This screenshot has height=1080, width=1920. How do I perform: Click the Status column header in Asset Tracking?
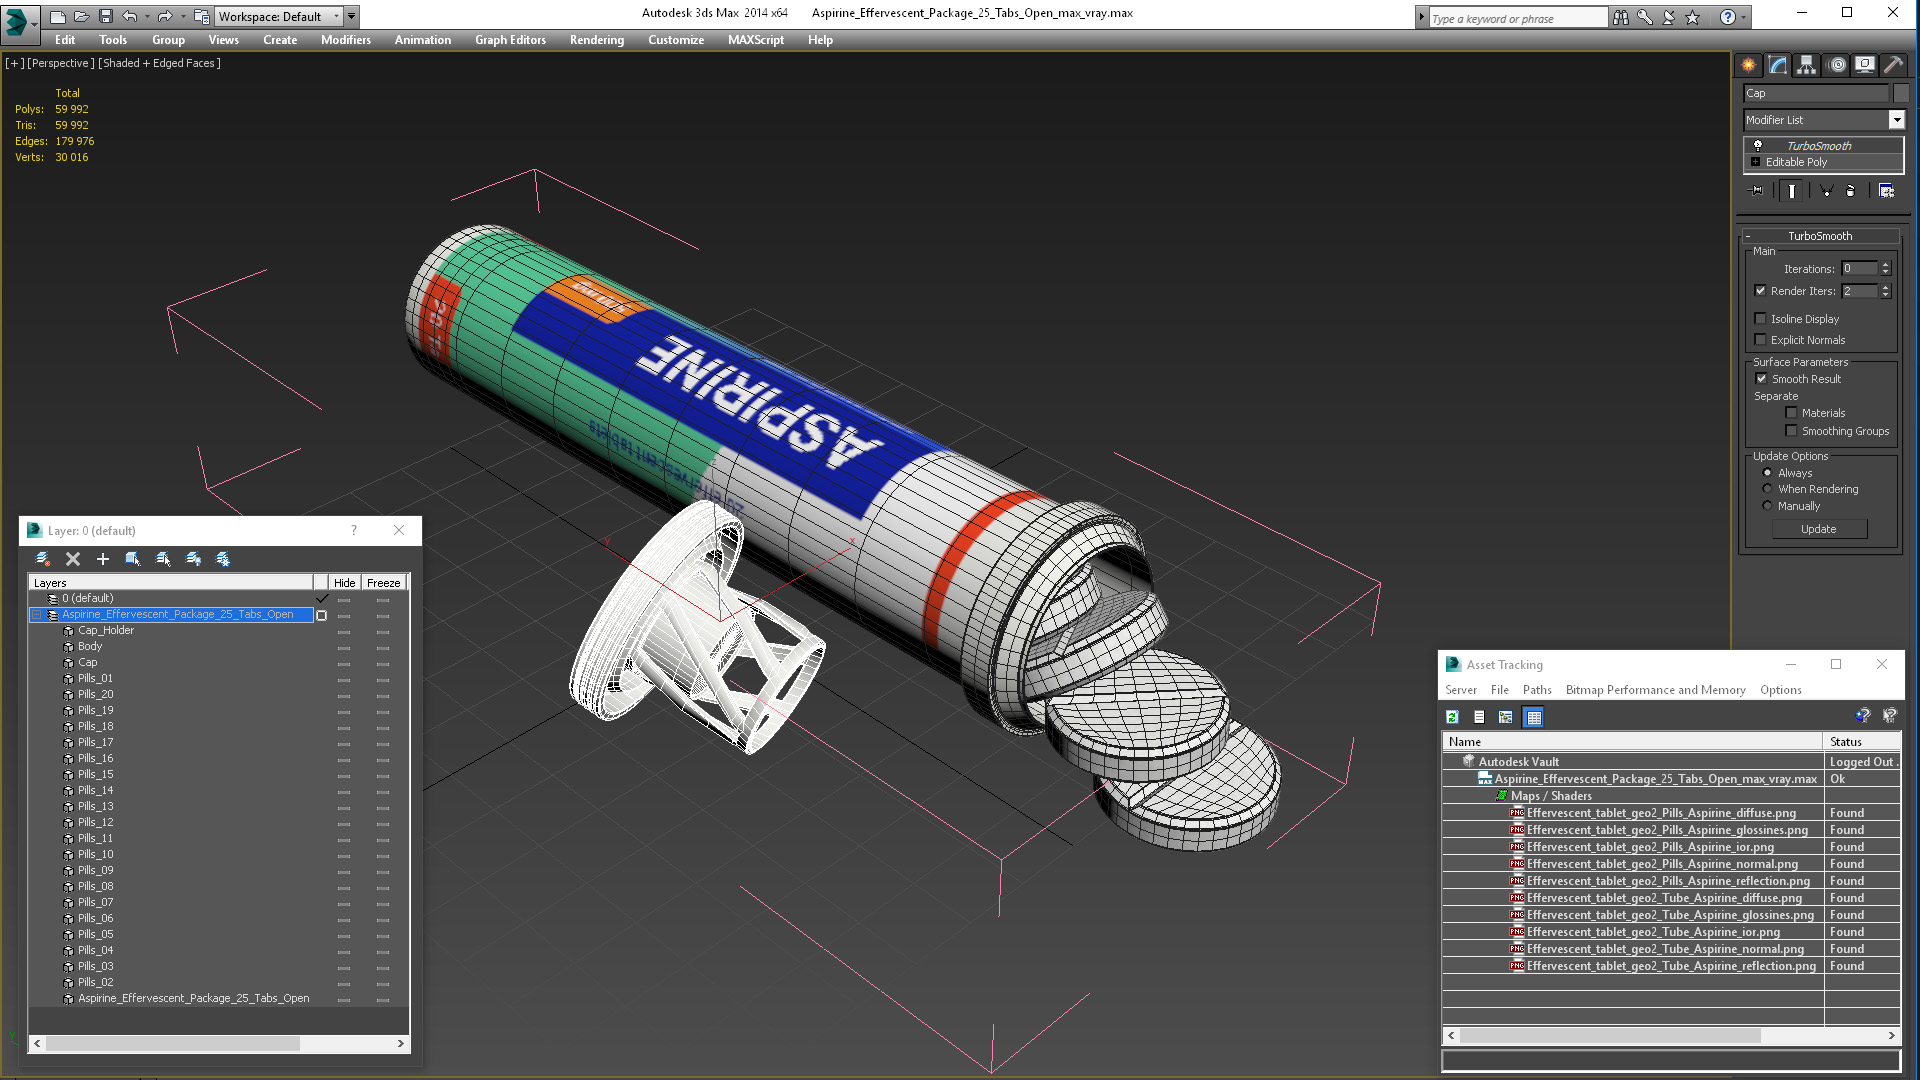pos(1861,742)
